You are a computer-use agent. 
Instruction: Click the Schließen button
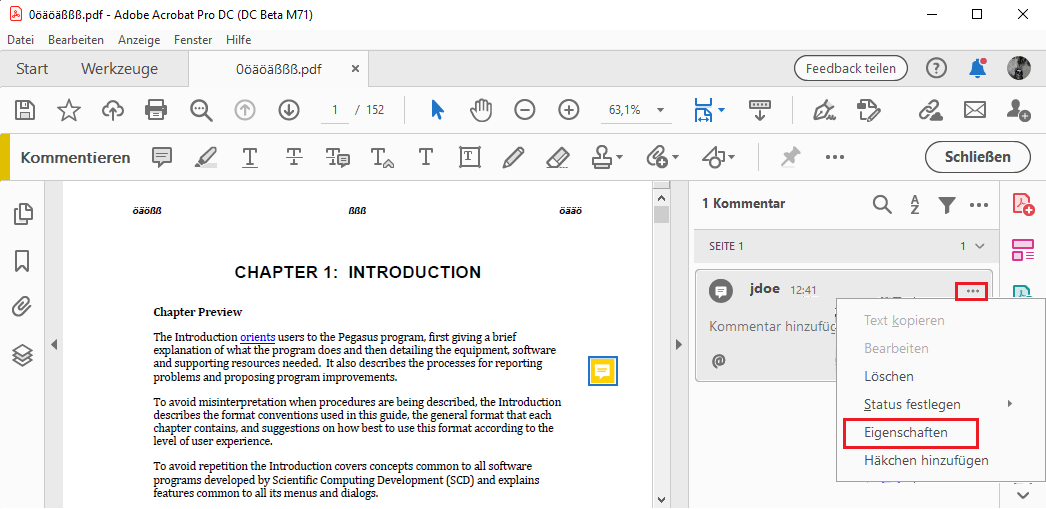(976, 157)
